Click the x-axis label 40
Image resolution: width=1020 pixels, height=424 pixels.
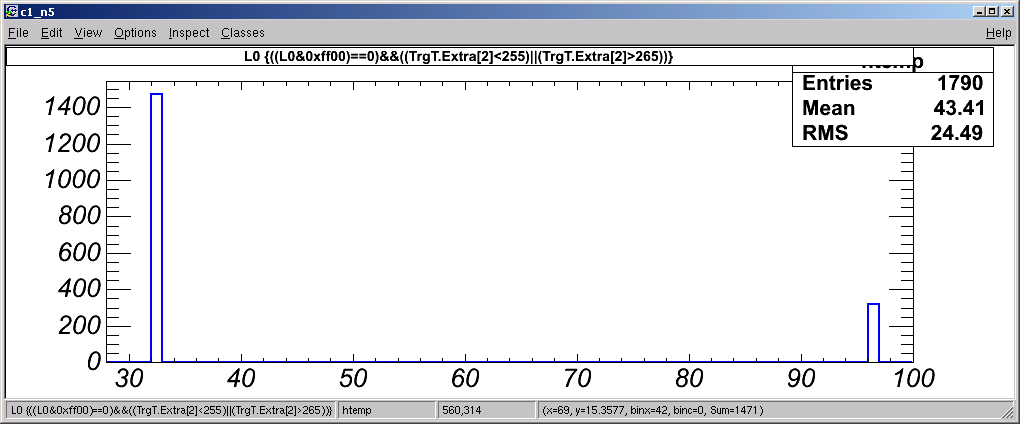point(242,377)
